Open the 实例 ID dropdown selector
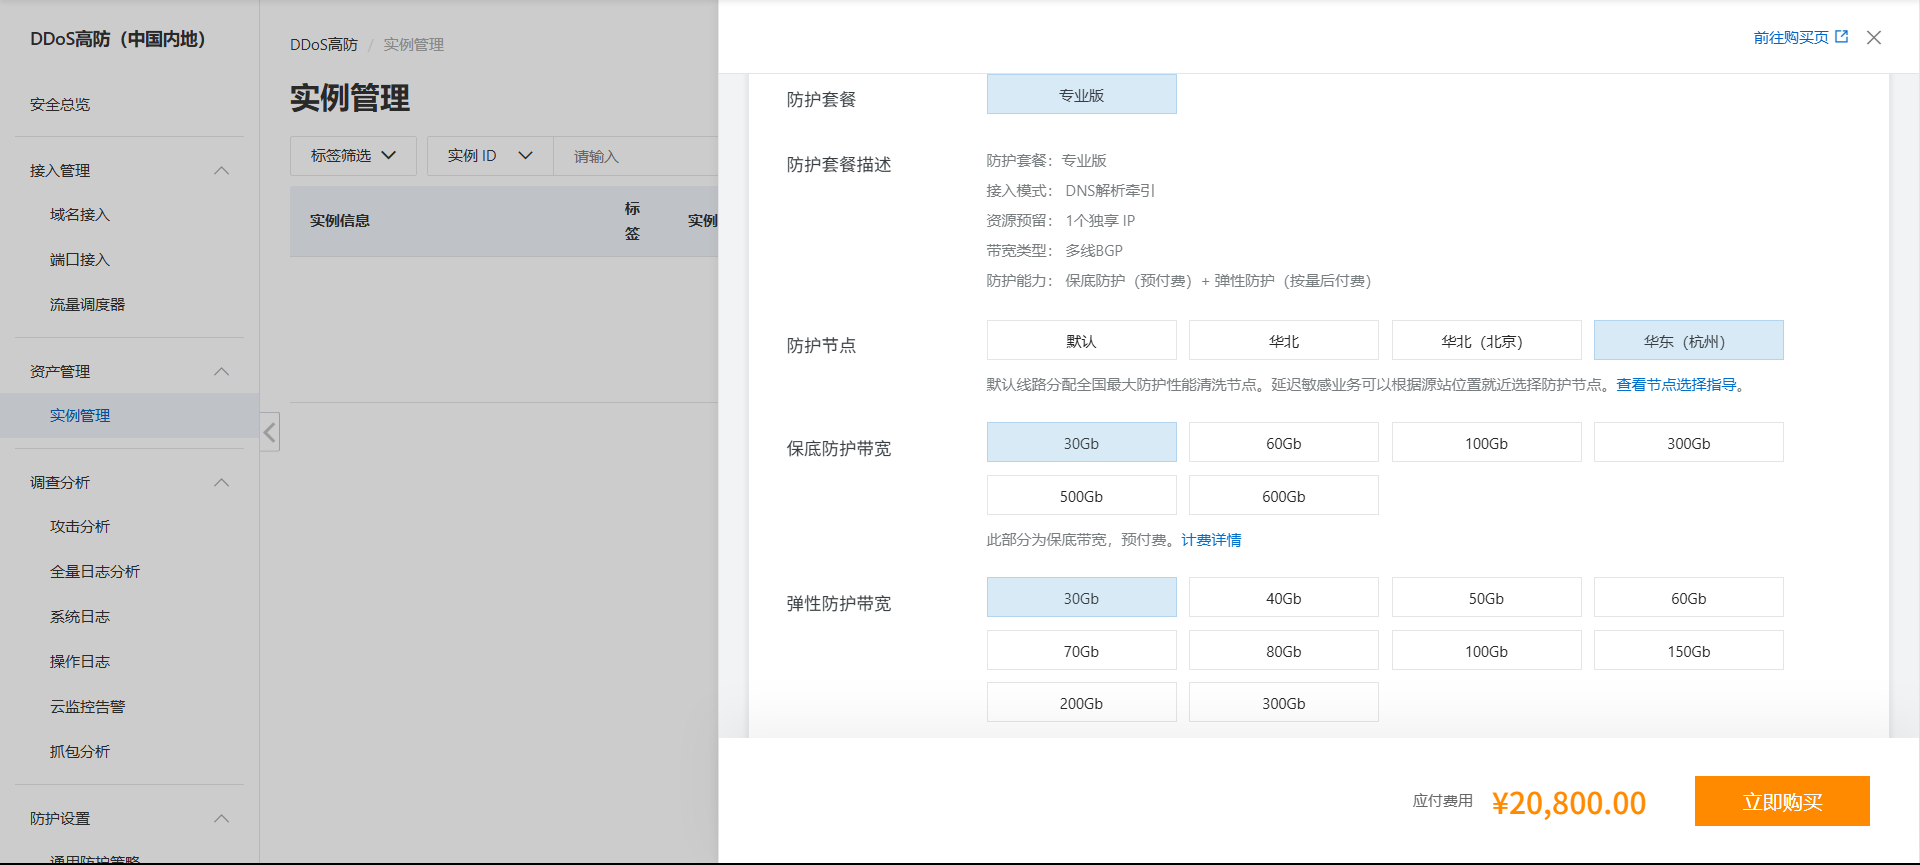The width and height of the screenshot is (1920, 865). pos(490,156)
